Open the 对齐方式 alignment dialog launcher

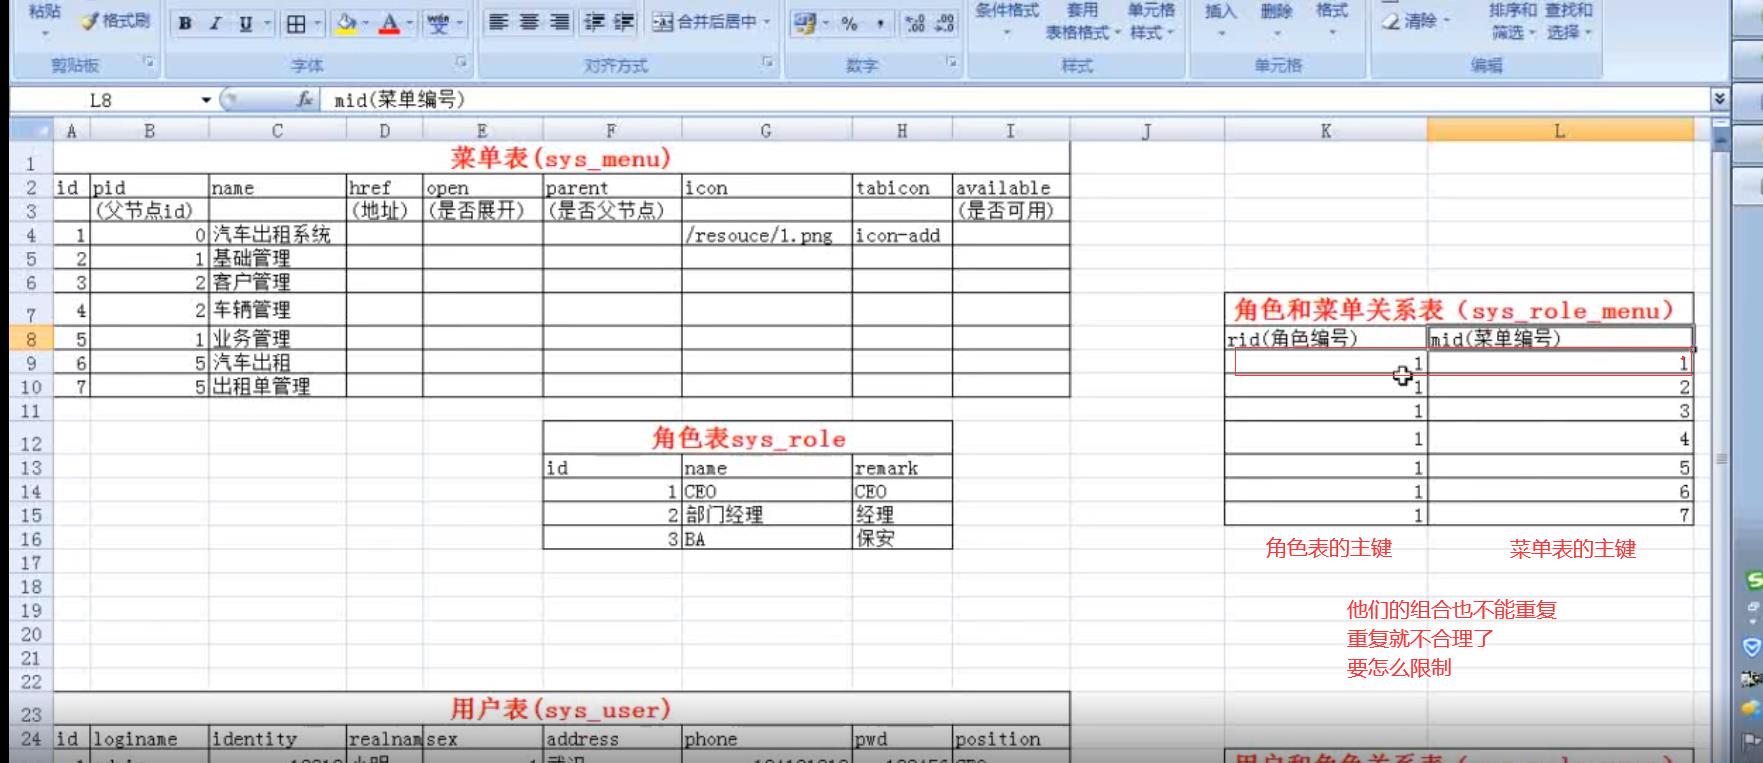(x=768, y=63)
